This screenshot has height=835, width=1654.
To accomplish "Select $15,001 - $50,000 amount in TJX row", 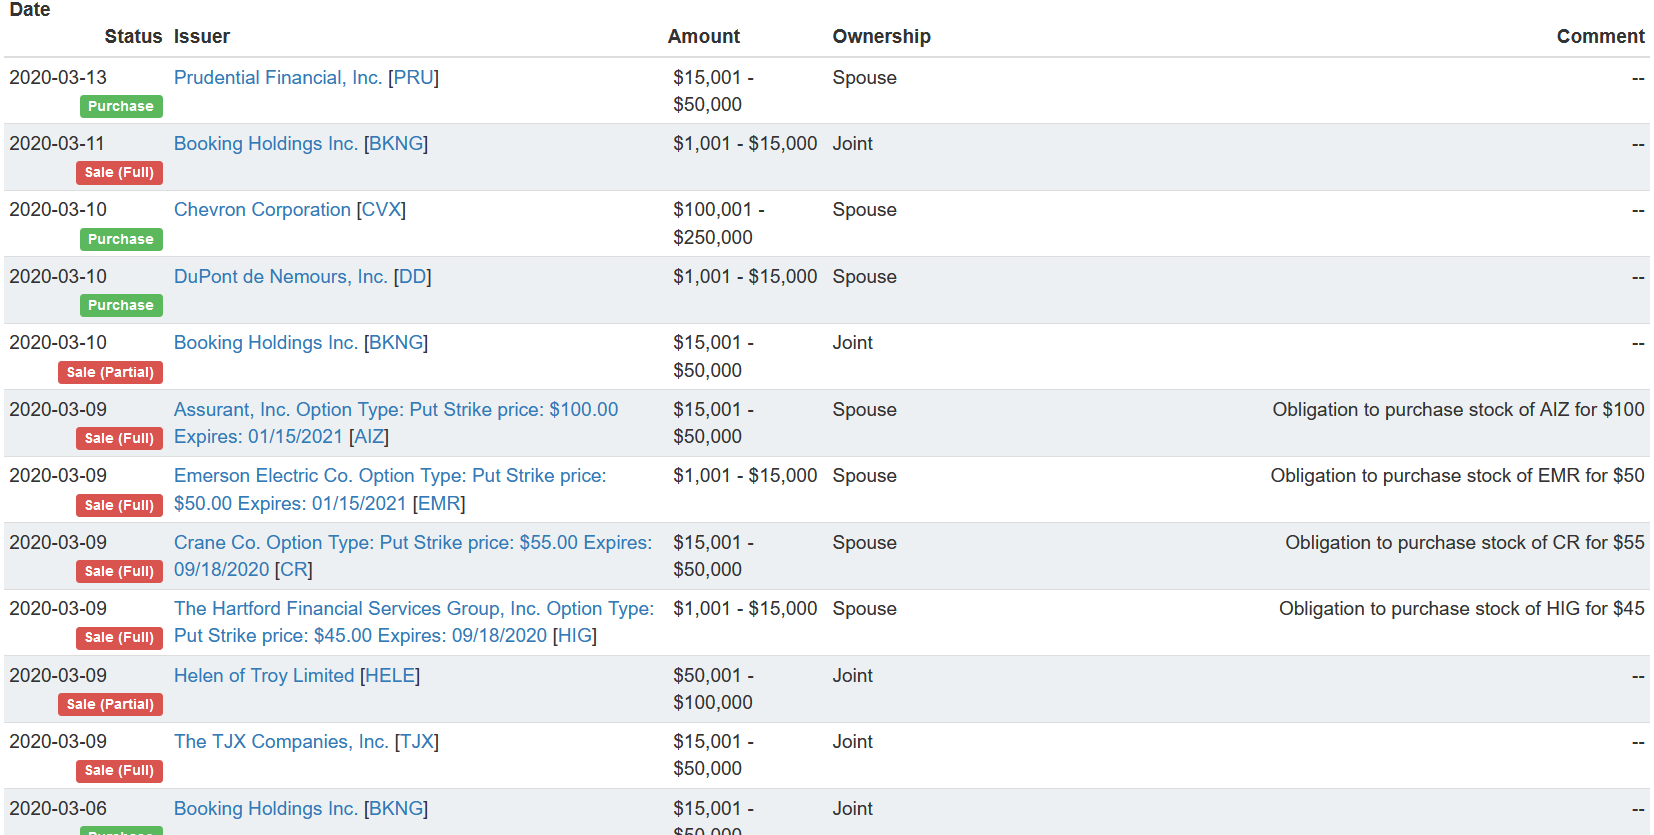I will tap(714, 755).
